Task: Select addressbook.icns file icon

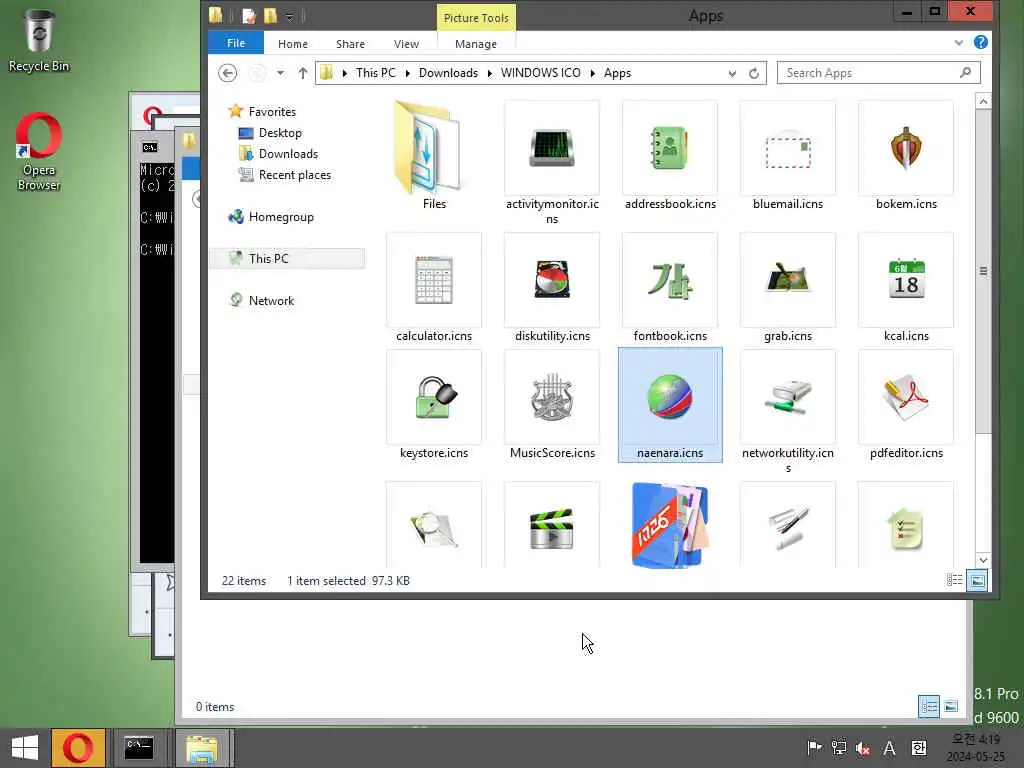Action: point(669,148)
